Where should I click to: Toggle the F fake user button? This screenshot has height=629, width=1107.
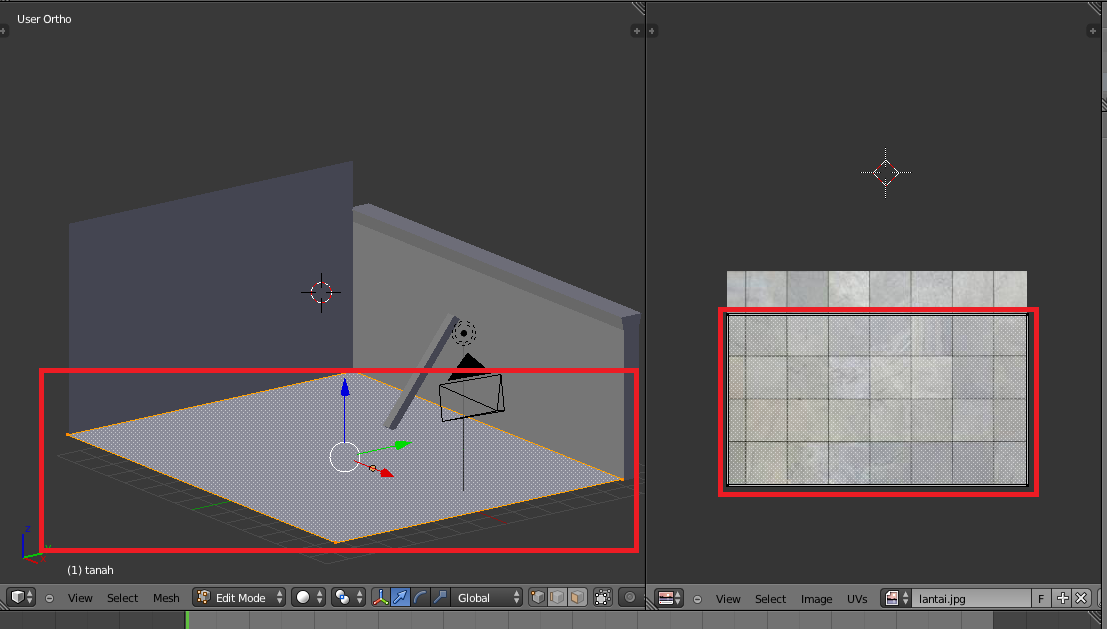(1041, 598)
